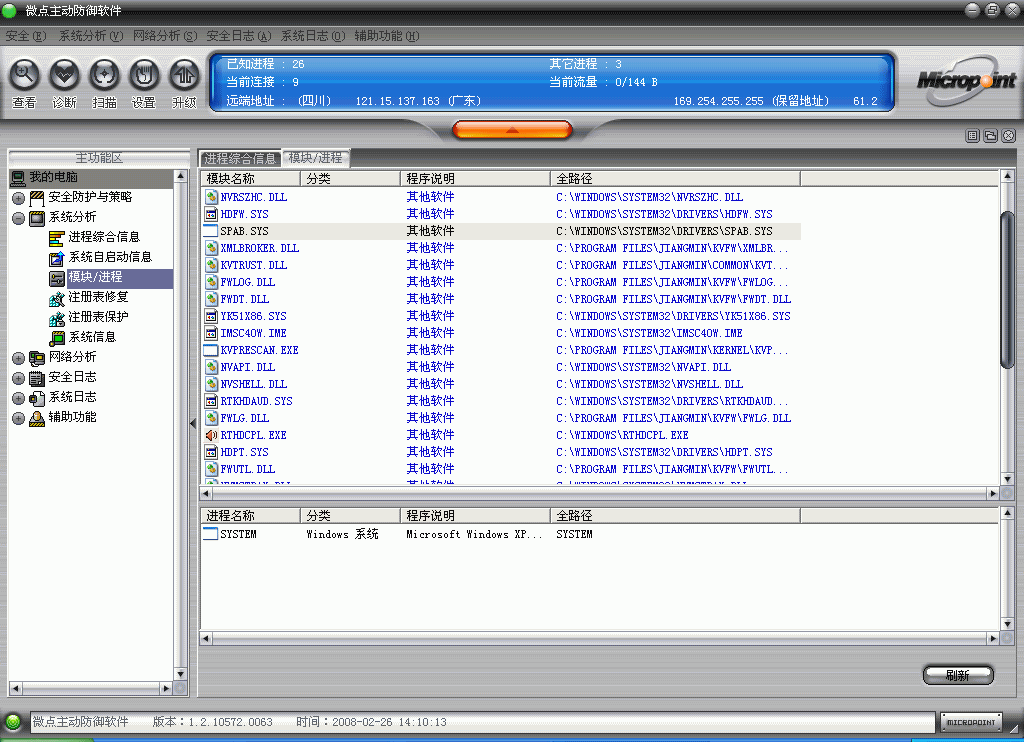Expand the 安全日志 tree node

tap(18, 378)
